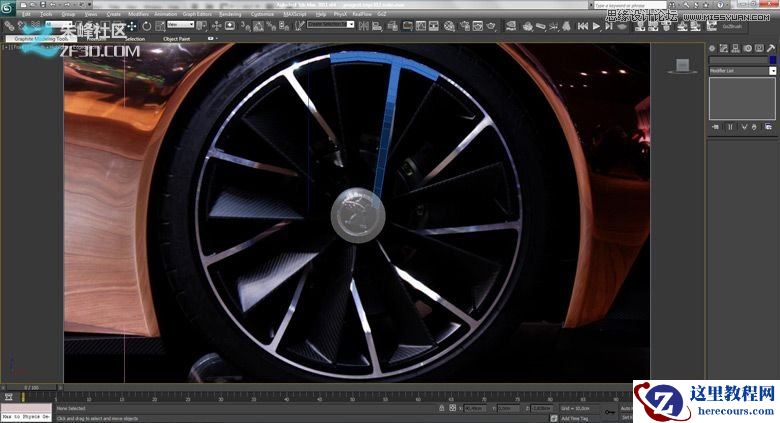Click the selection lock toggle in status bar
The height and width of the screenshot is (423, 780).
click(x=442, y=408)
